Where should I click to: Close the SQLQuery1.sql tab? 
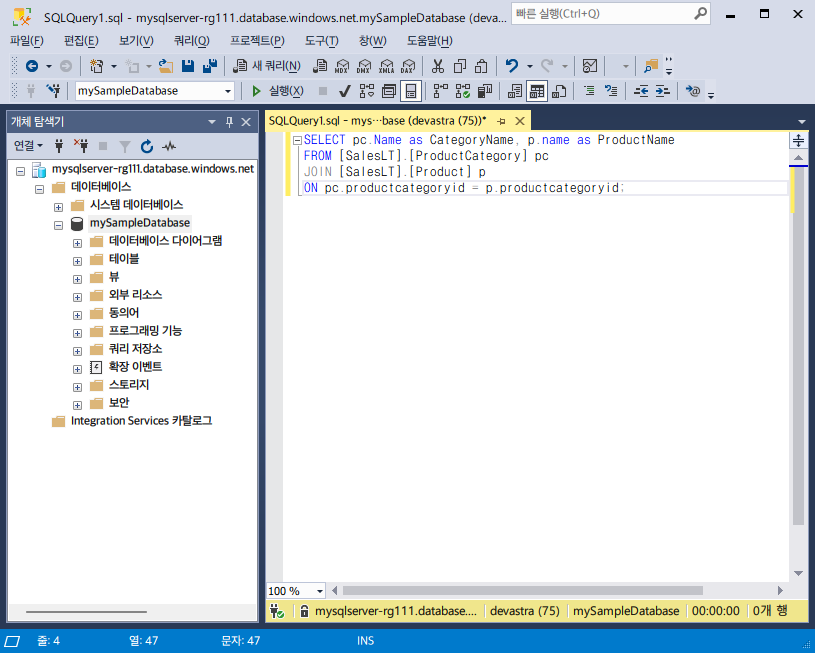(x=520, y=121)
